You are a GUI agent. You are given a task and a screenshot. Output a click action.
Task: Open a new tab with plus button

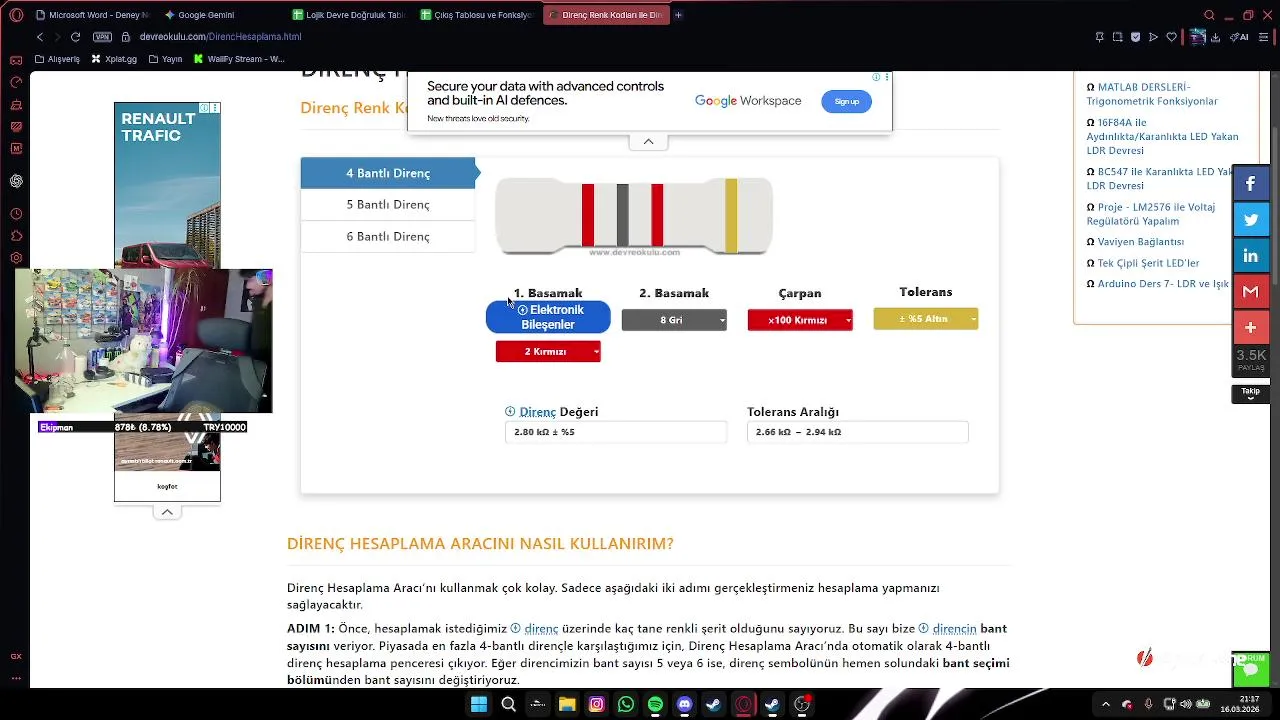[x=678, y=15]
